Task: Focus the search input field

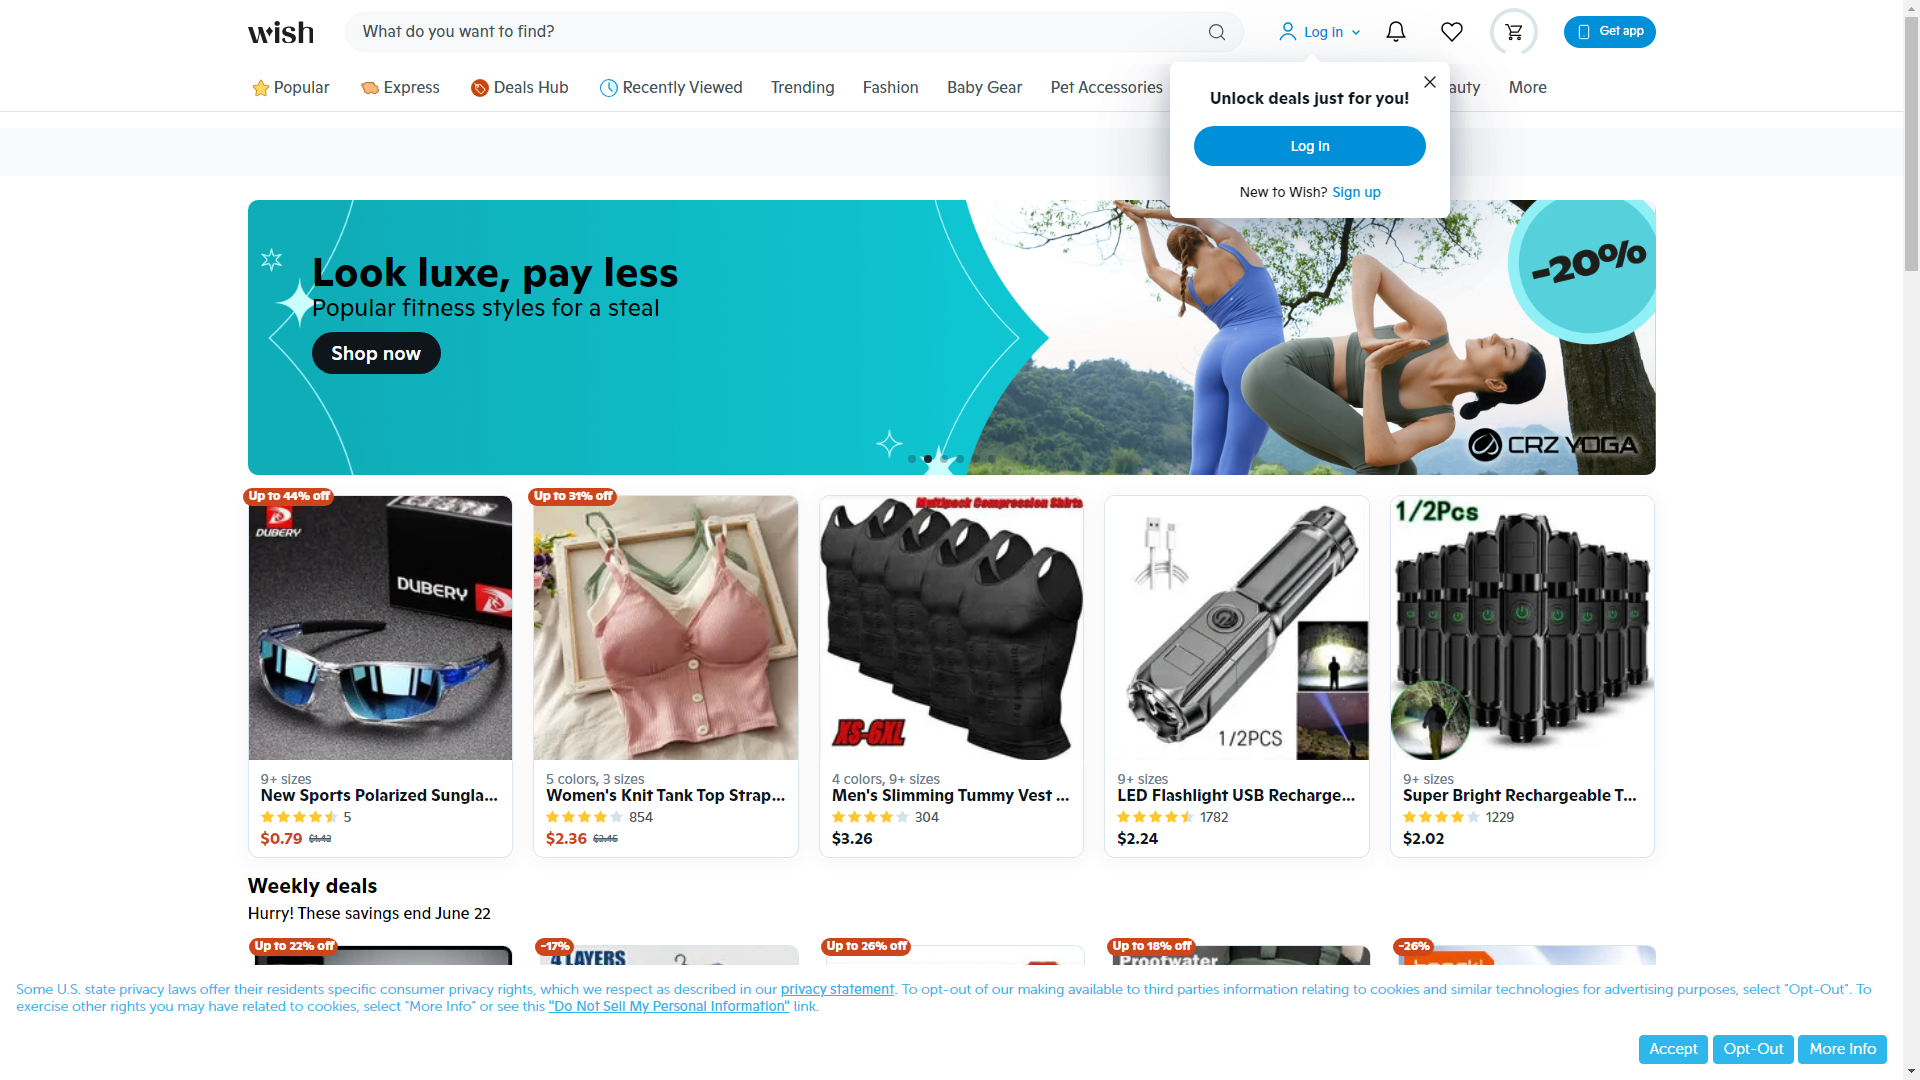Action: (780, 32)
